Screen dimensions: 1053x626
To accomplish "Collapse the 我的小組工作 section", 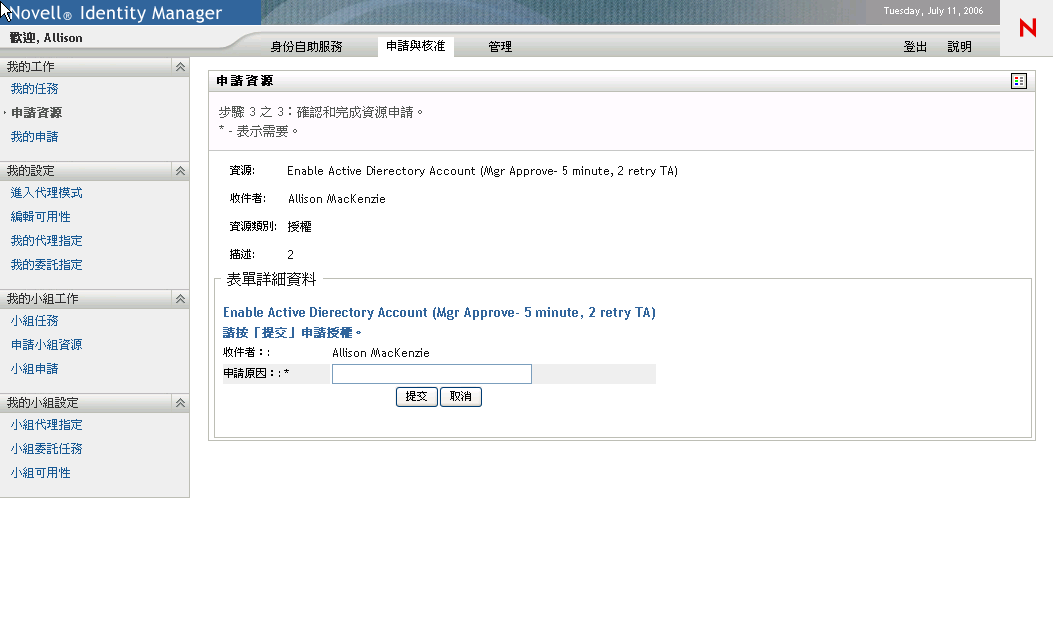I will pos(180,299).
